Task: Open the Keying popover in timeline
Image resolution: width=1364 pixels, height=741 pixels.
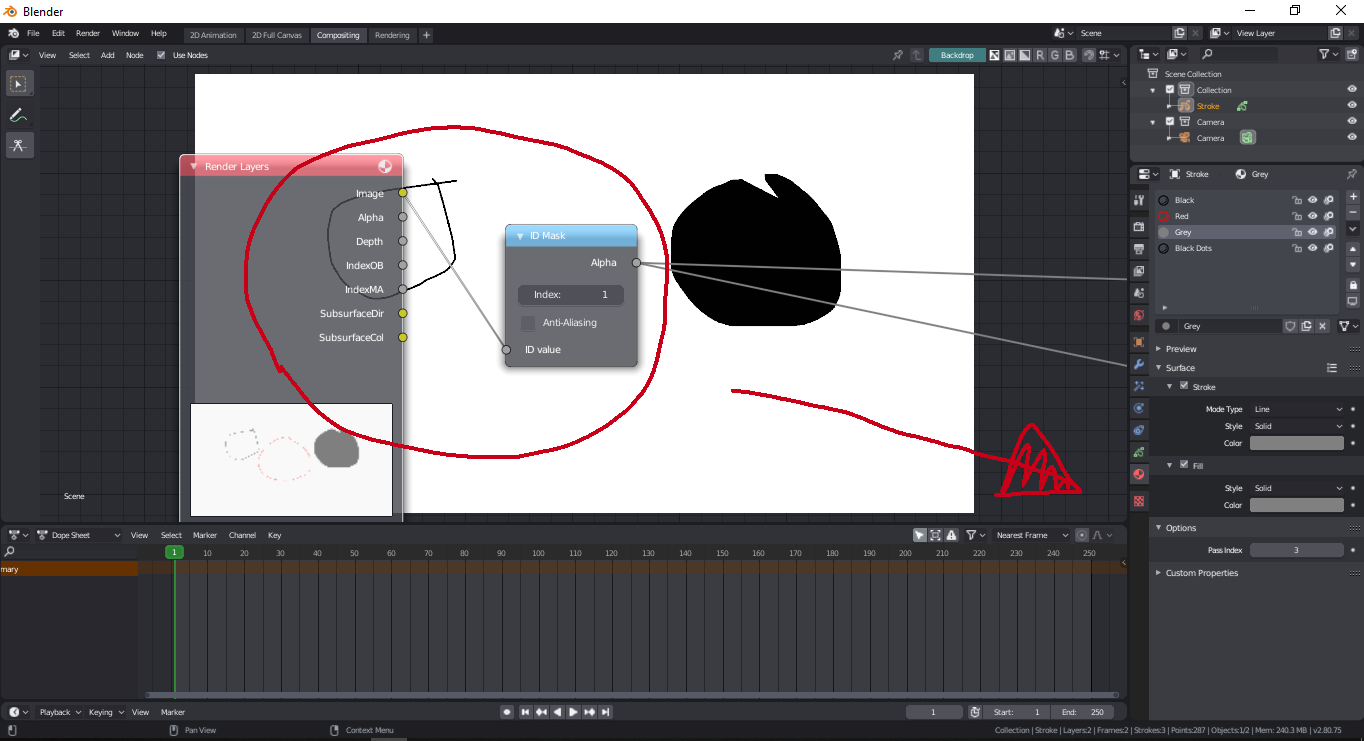Action: 106,712
